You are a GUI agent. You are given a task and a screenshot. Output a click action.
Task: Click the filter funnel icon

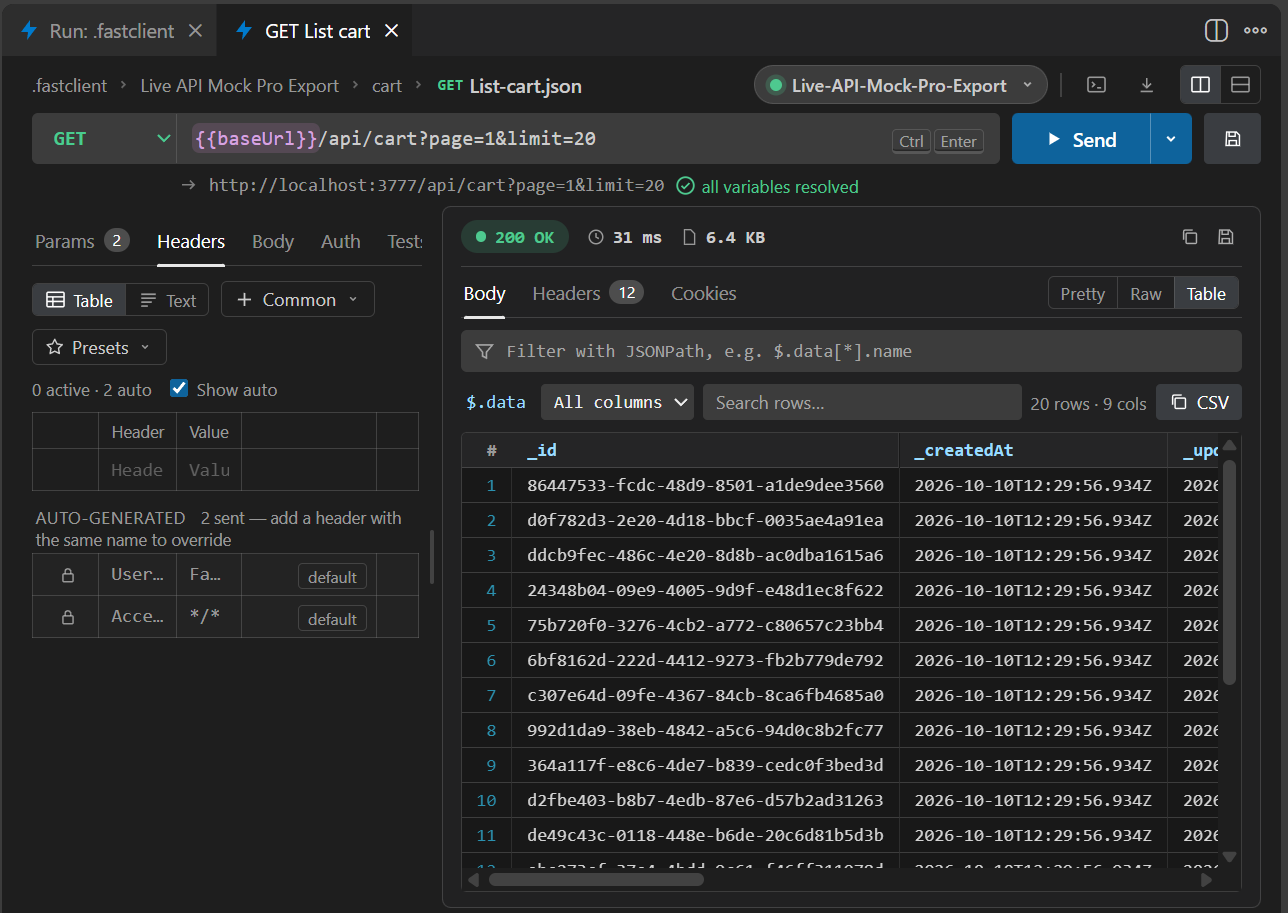pyautogui.click(x=485, y=351)
